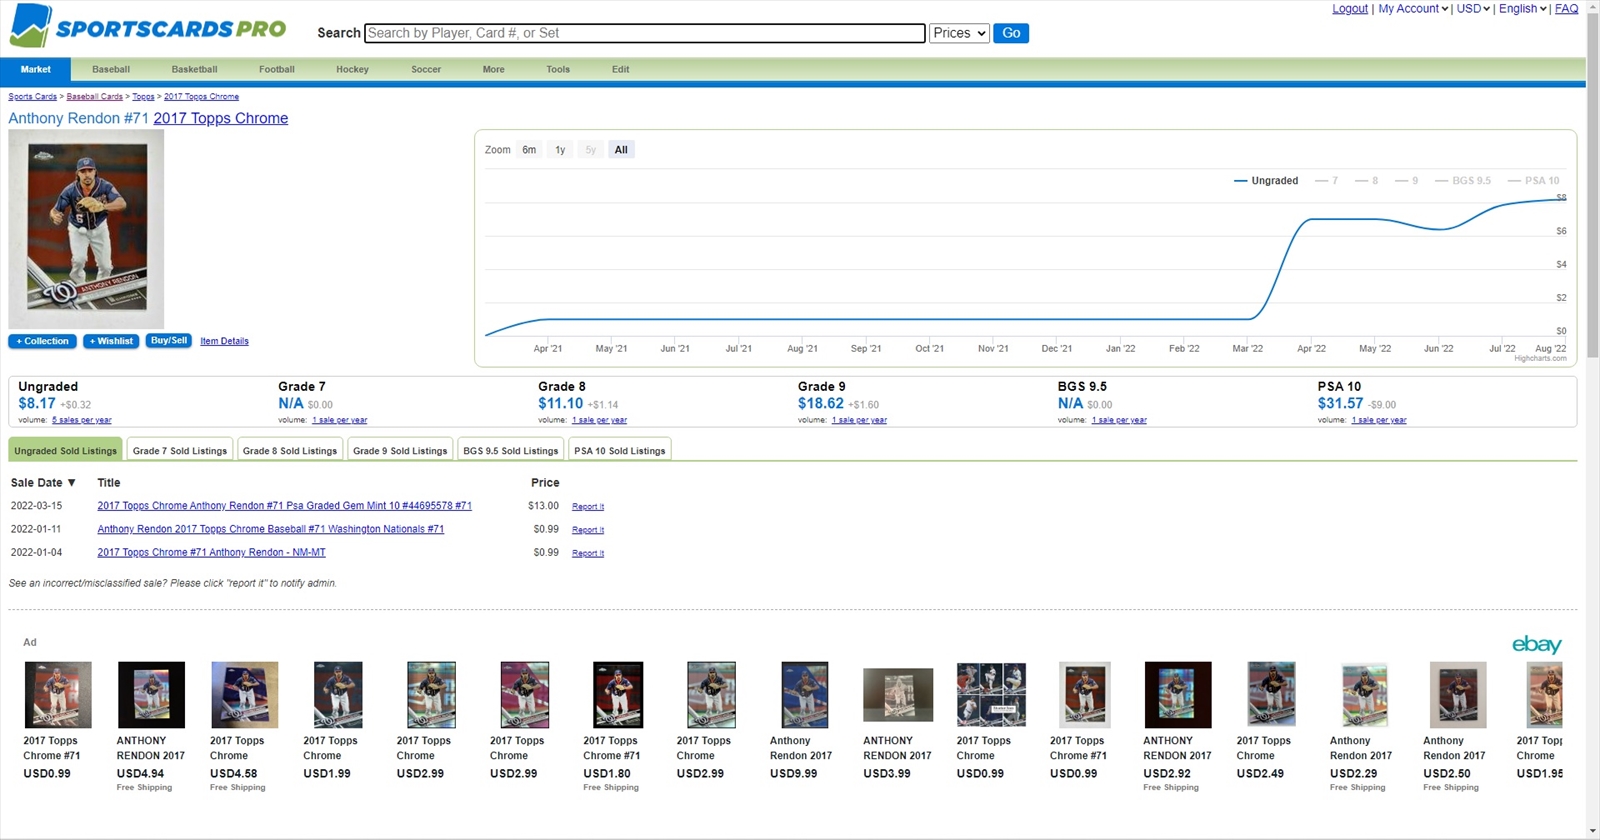
Task: Add card with + Wishlist button
Action: [x=111, y=341]
